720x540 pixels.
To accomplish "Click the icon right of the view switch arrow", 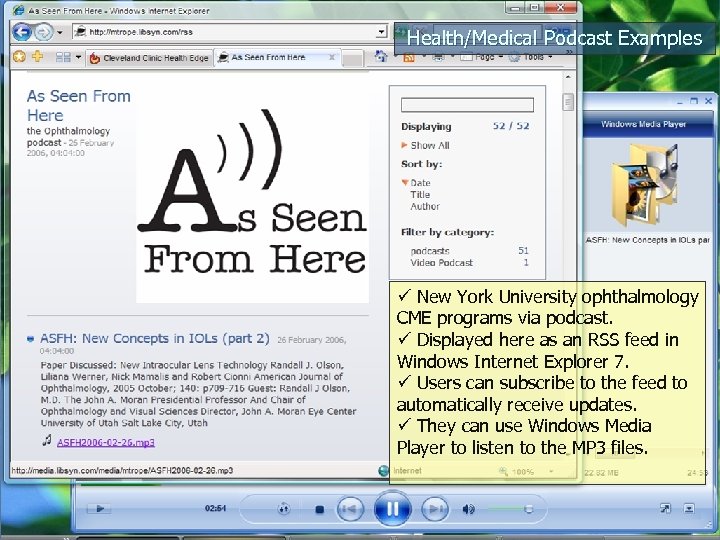I will pos(689,508).
